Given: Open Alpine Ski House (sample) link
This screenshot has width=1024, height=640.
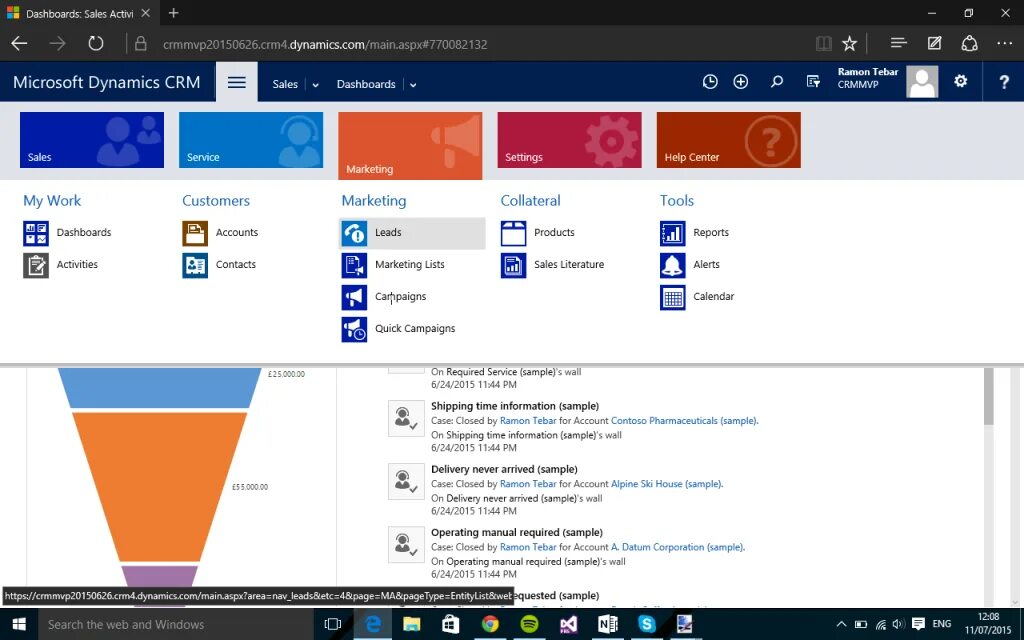Looking at the screenshot, I should coord(666,484).
